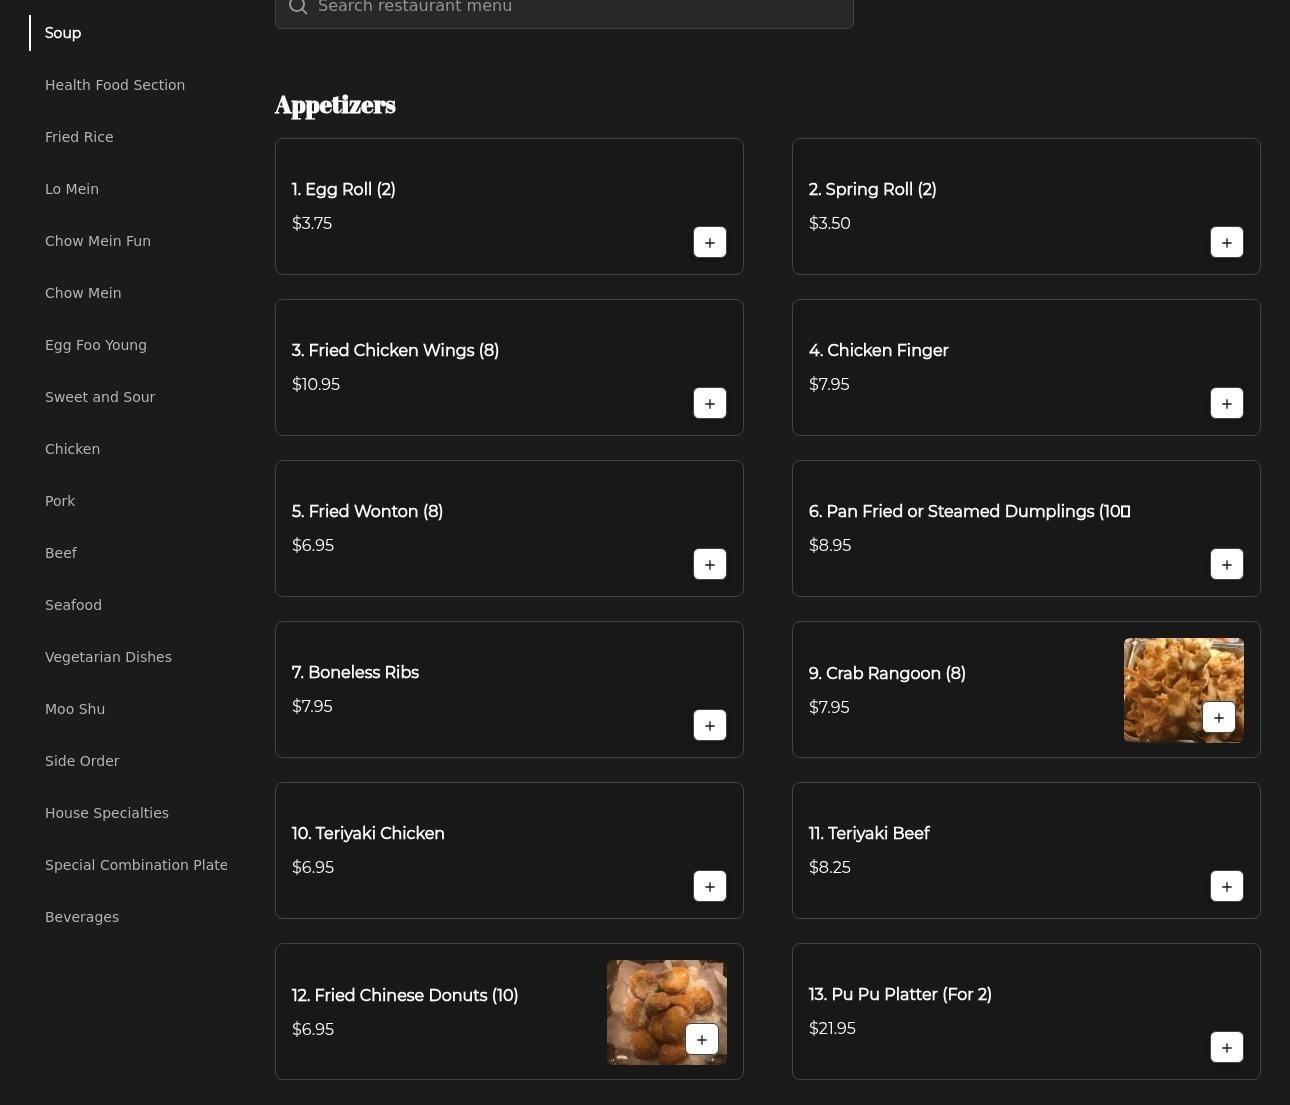1290x1105 pixels.
Task: Add Teriyaki Chicken to the order
Action: pos(709,886)
